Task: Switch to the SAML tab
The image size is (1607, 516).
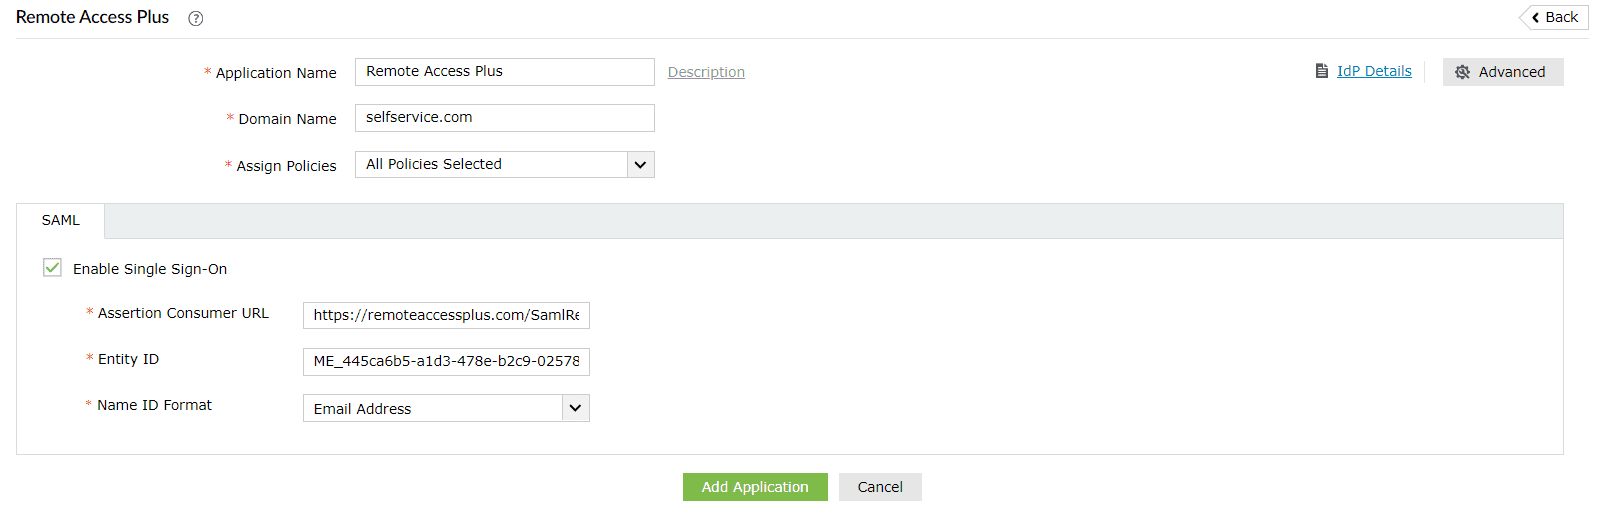Action: [61, 221]
